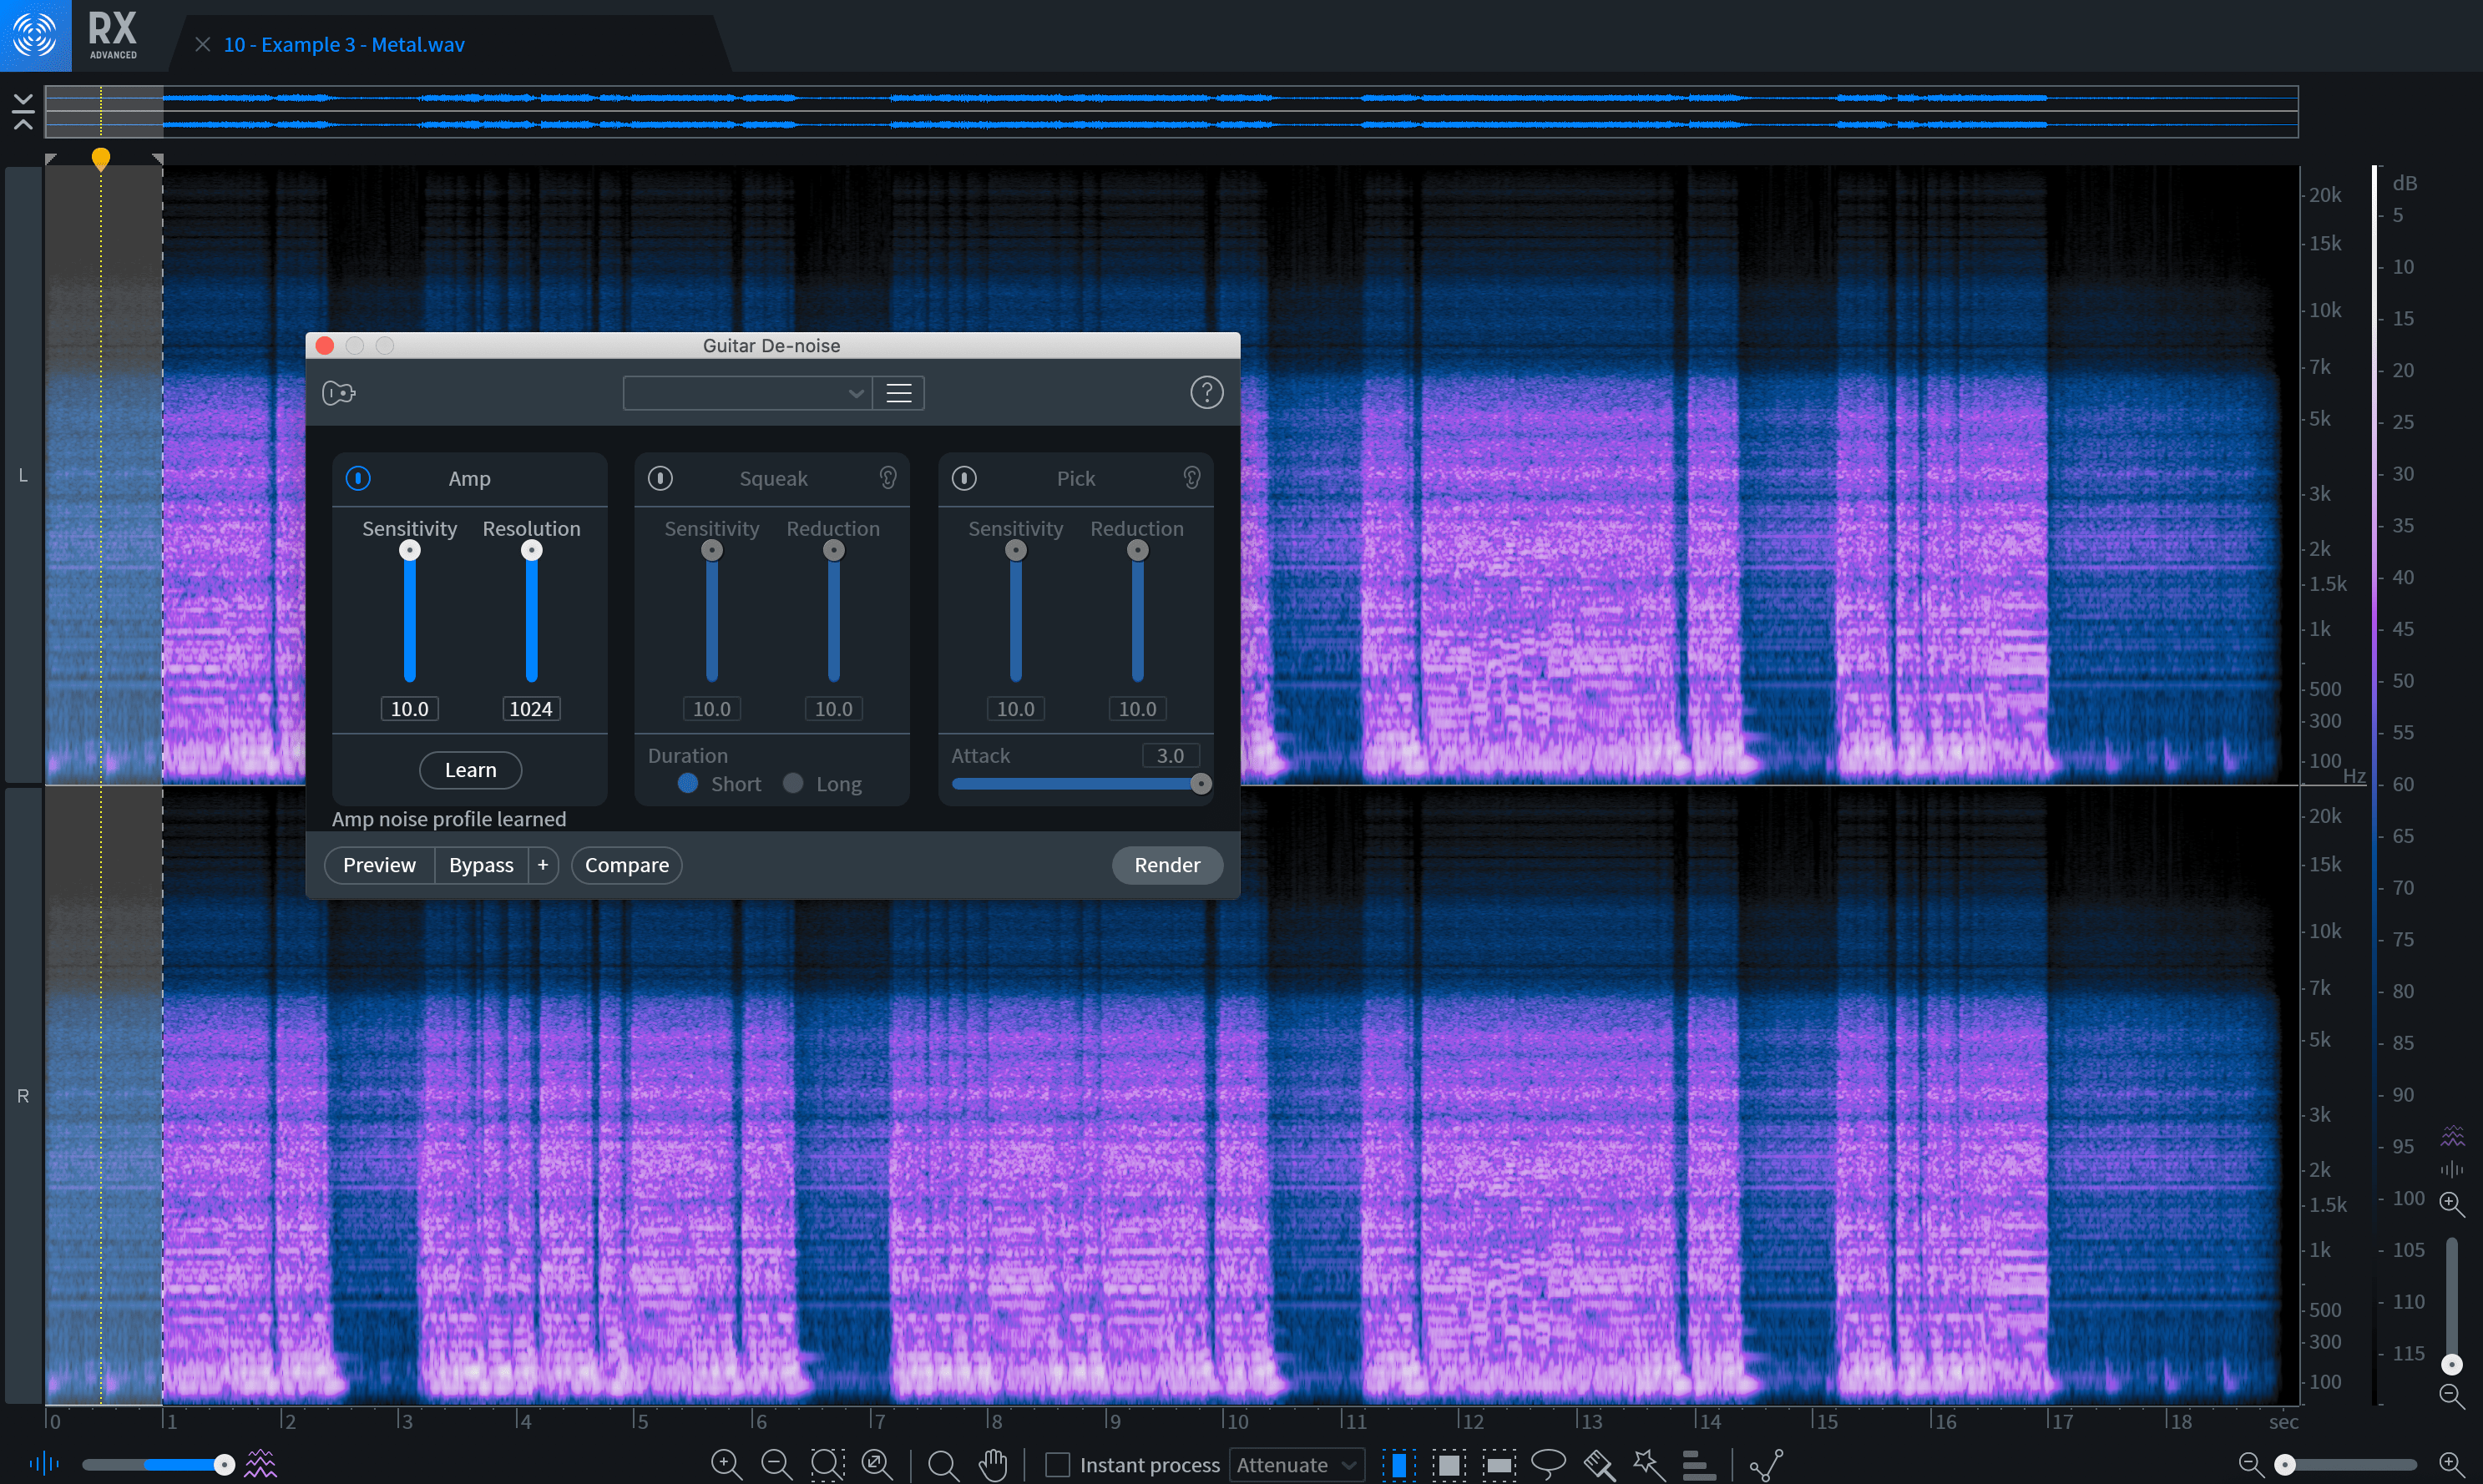2483x1484 pixels.
Task: Click the Compare button in plugin panel
Action: point(627,864)
